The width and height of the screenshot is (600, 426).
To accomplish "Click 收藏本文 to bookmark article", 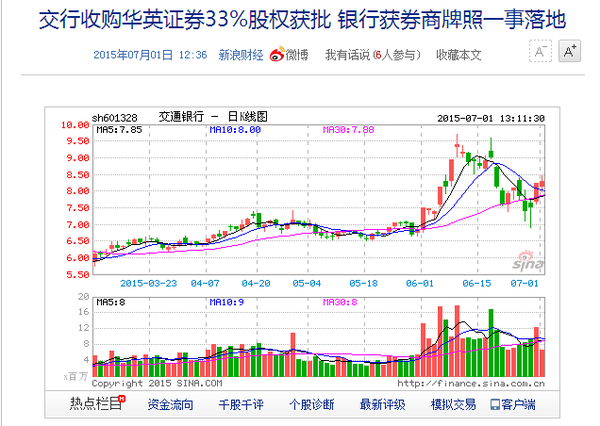I will pos(458,55).
